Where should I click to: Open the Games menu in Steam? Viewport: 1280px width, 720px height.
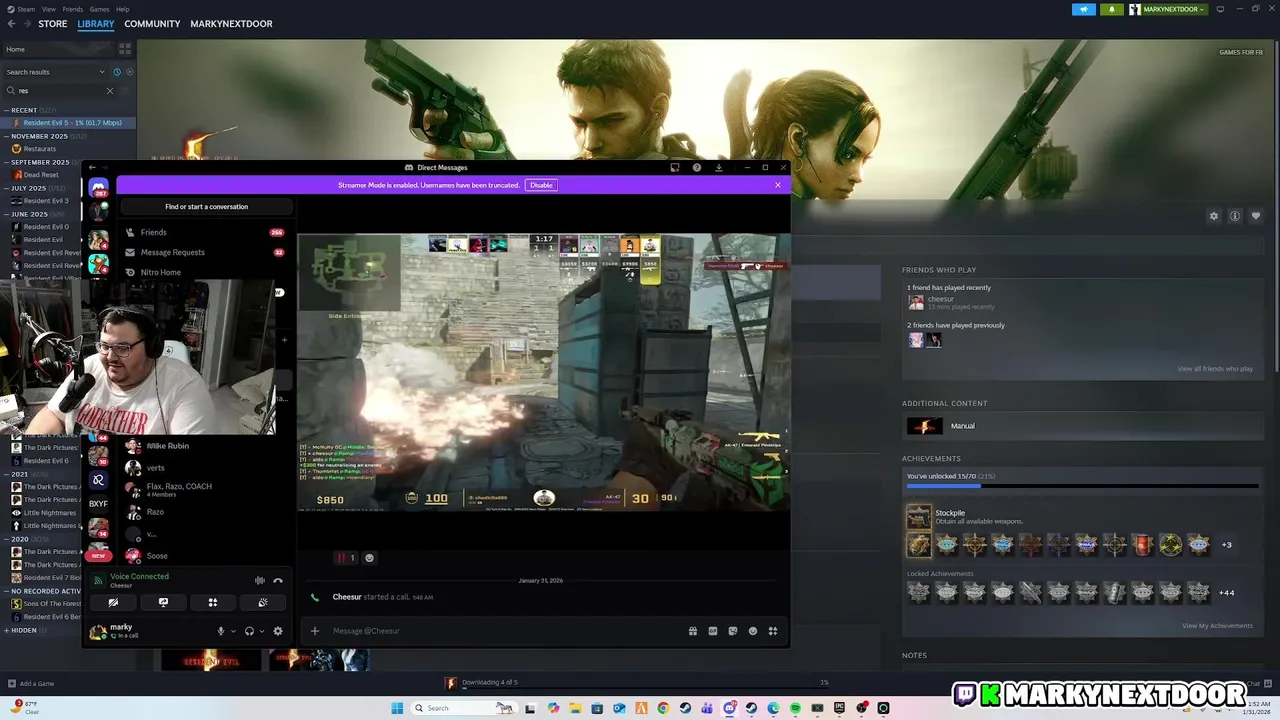coord(99,9)
